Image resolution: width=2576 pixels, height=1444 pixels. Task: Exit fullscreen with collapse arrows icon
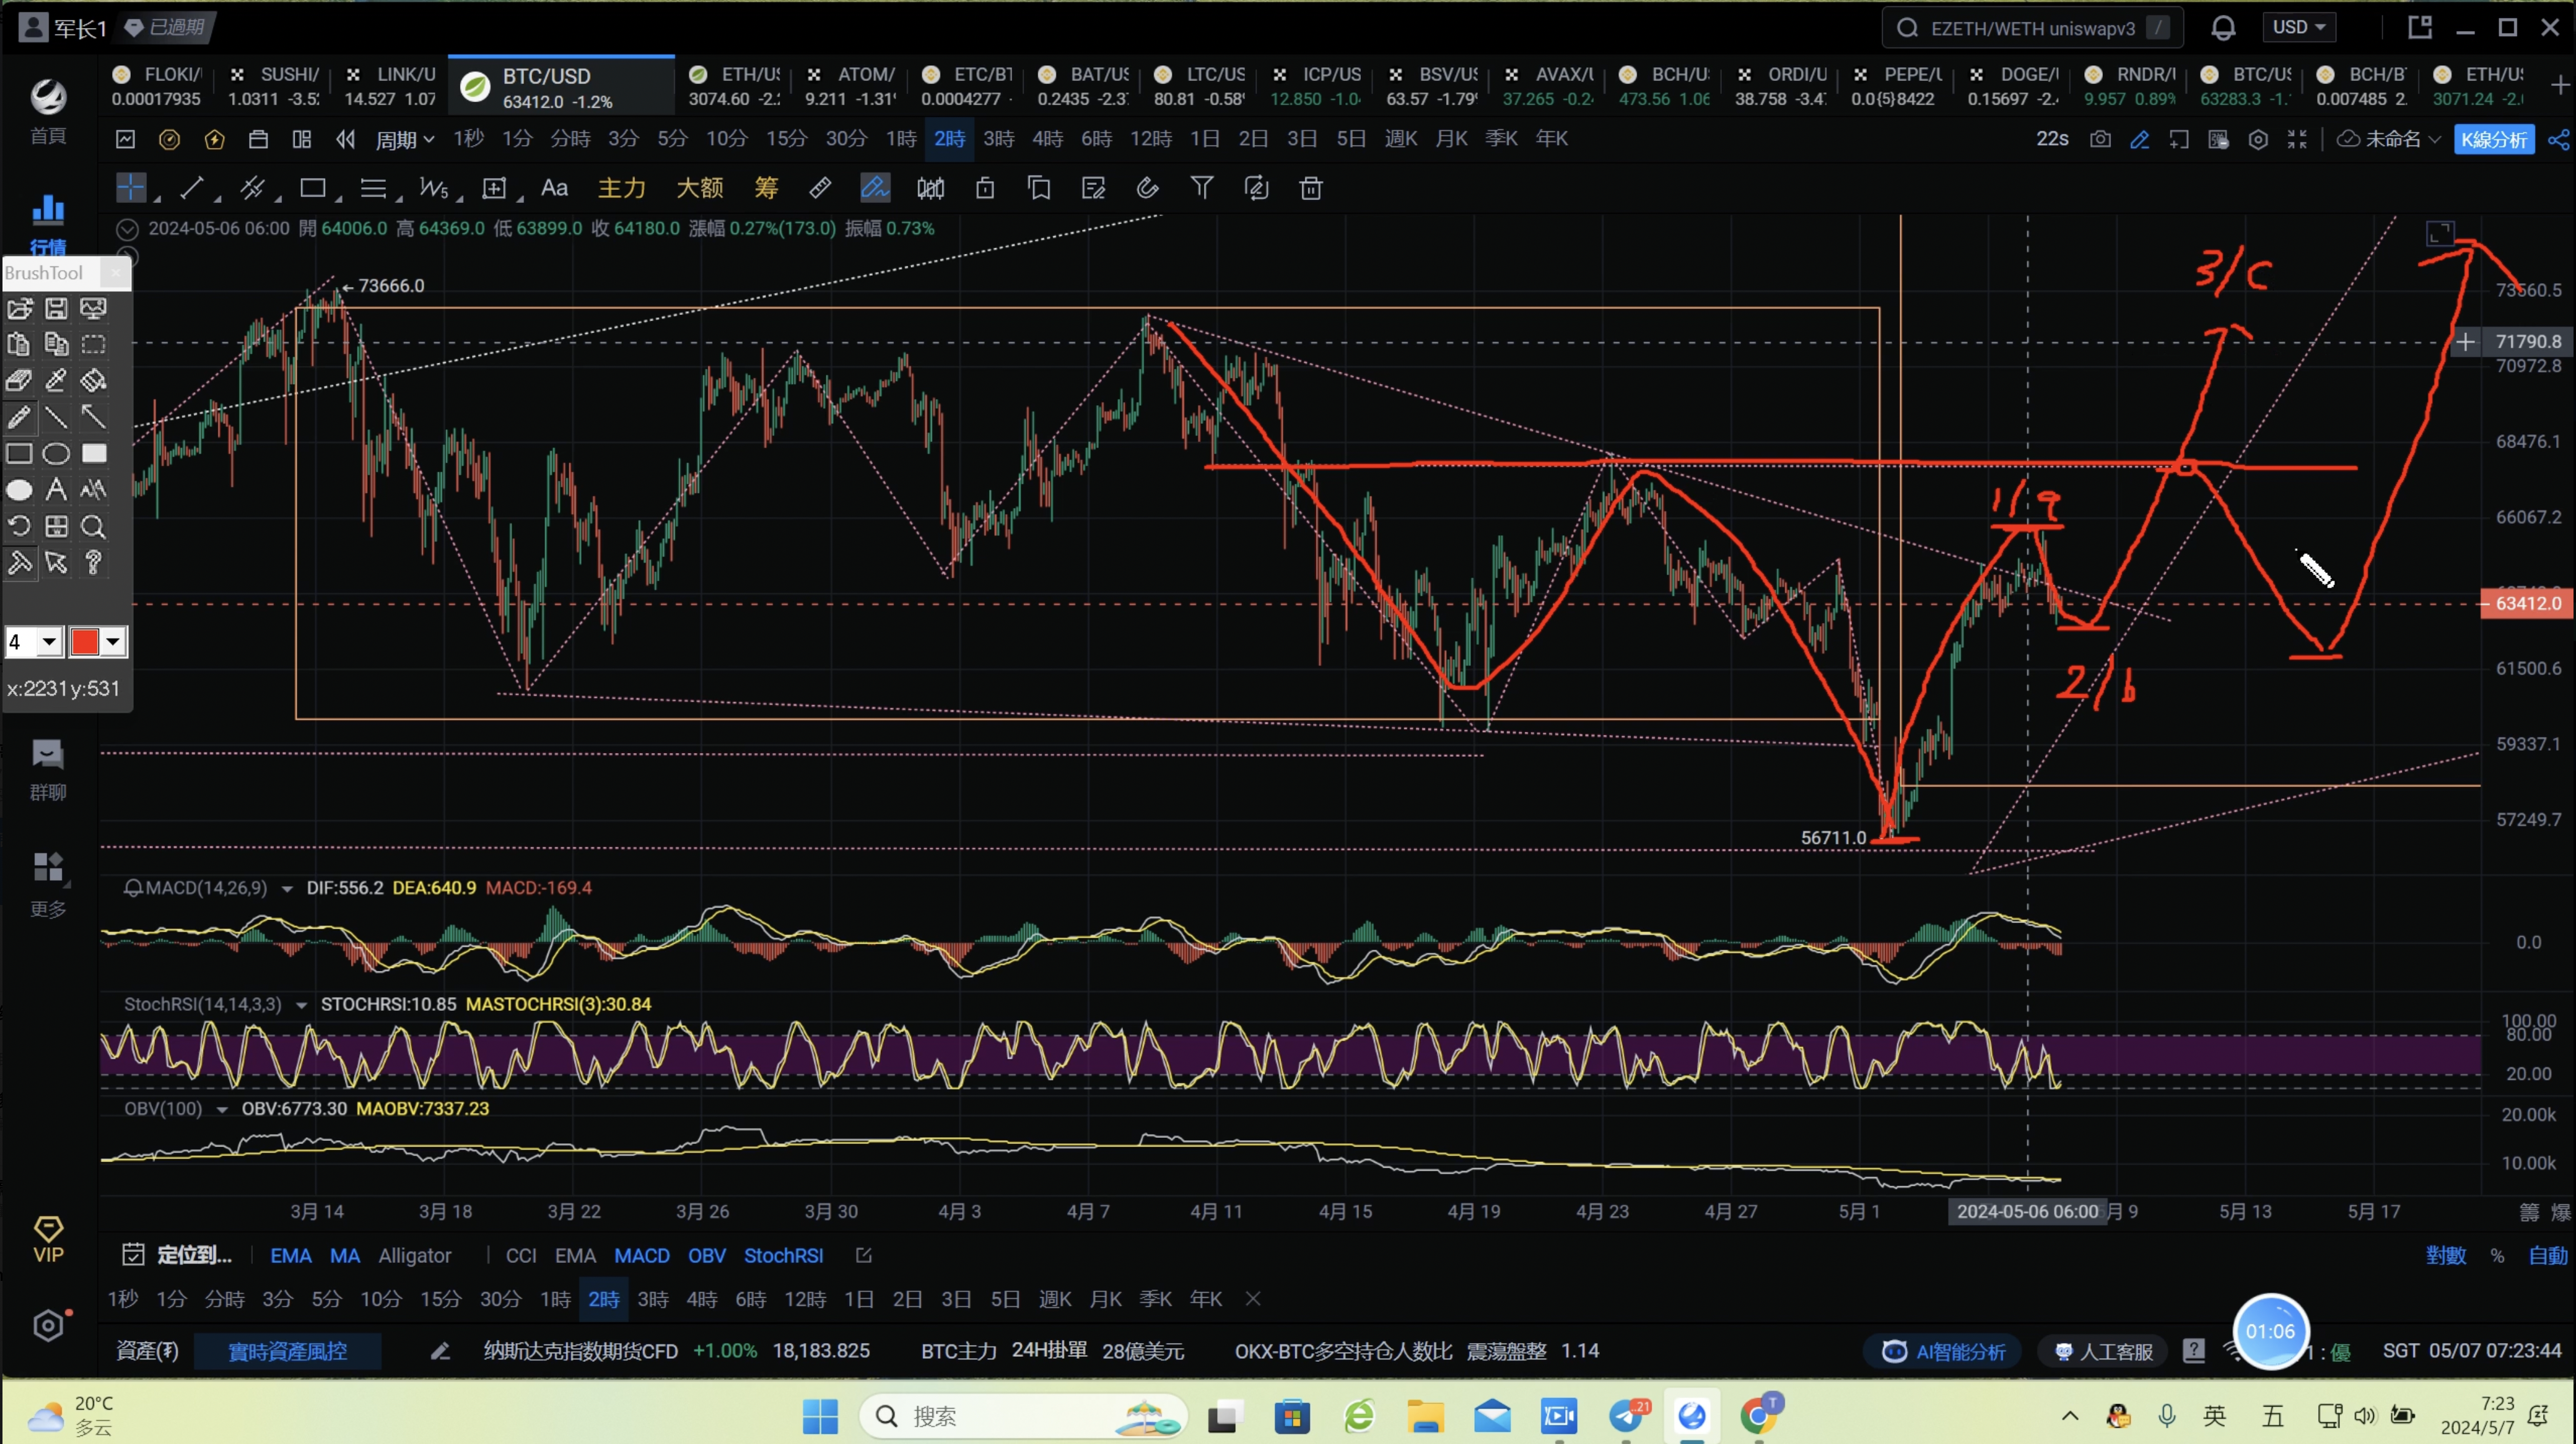click(2297, 139)
